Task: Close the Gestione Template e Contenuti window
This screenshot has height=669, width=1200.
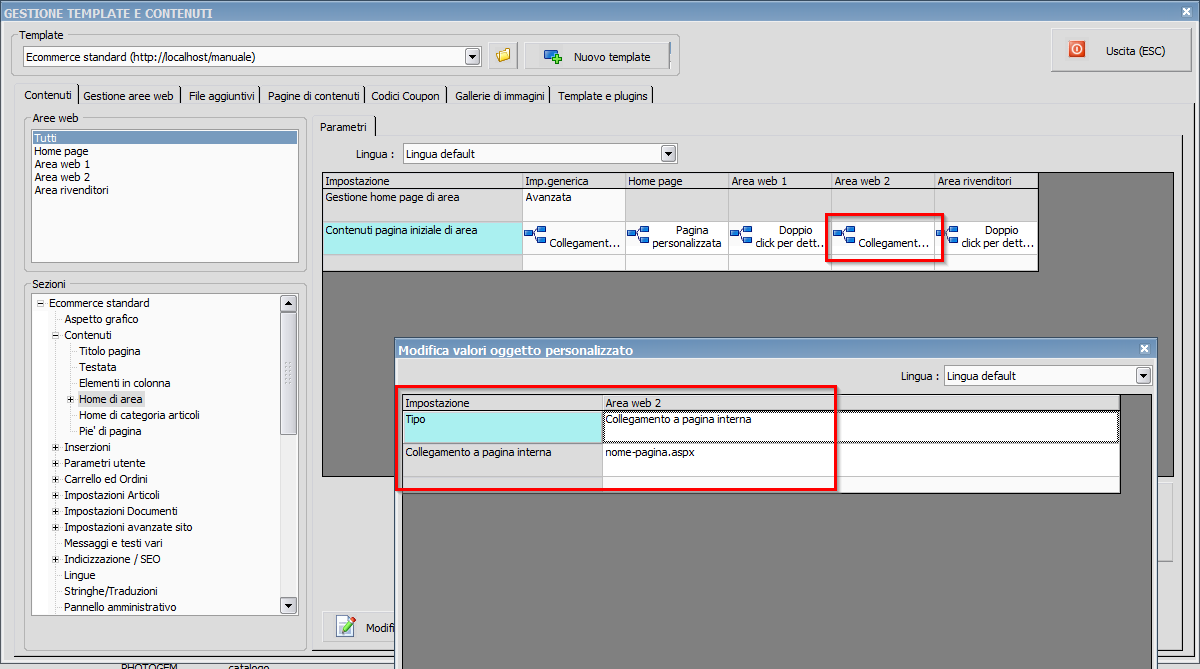Action: pyautogui.click(x=1188, y=12)
